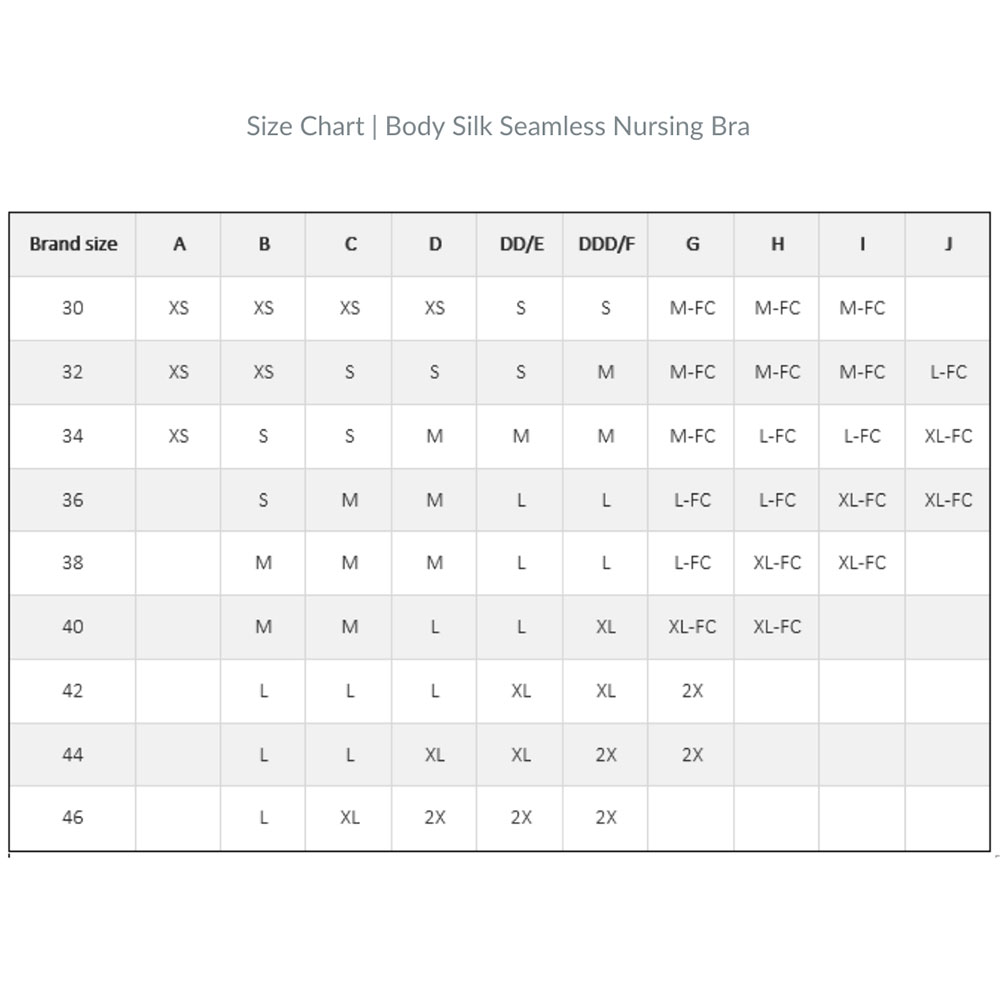This screenshot has height=1000, width=1000.
Task: Click the 2X cell in row 42
Action: [x=692, y=691]
